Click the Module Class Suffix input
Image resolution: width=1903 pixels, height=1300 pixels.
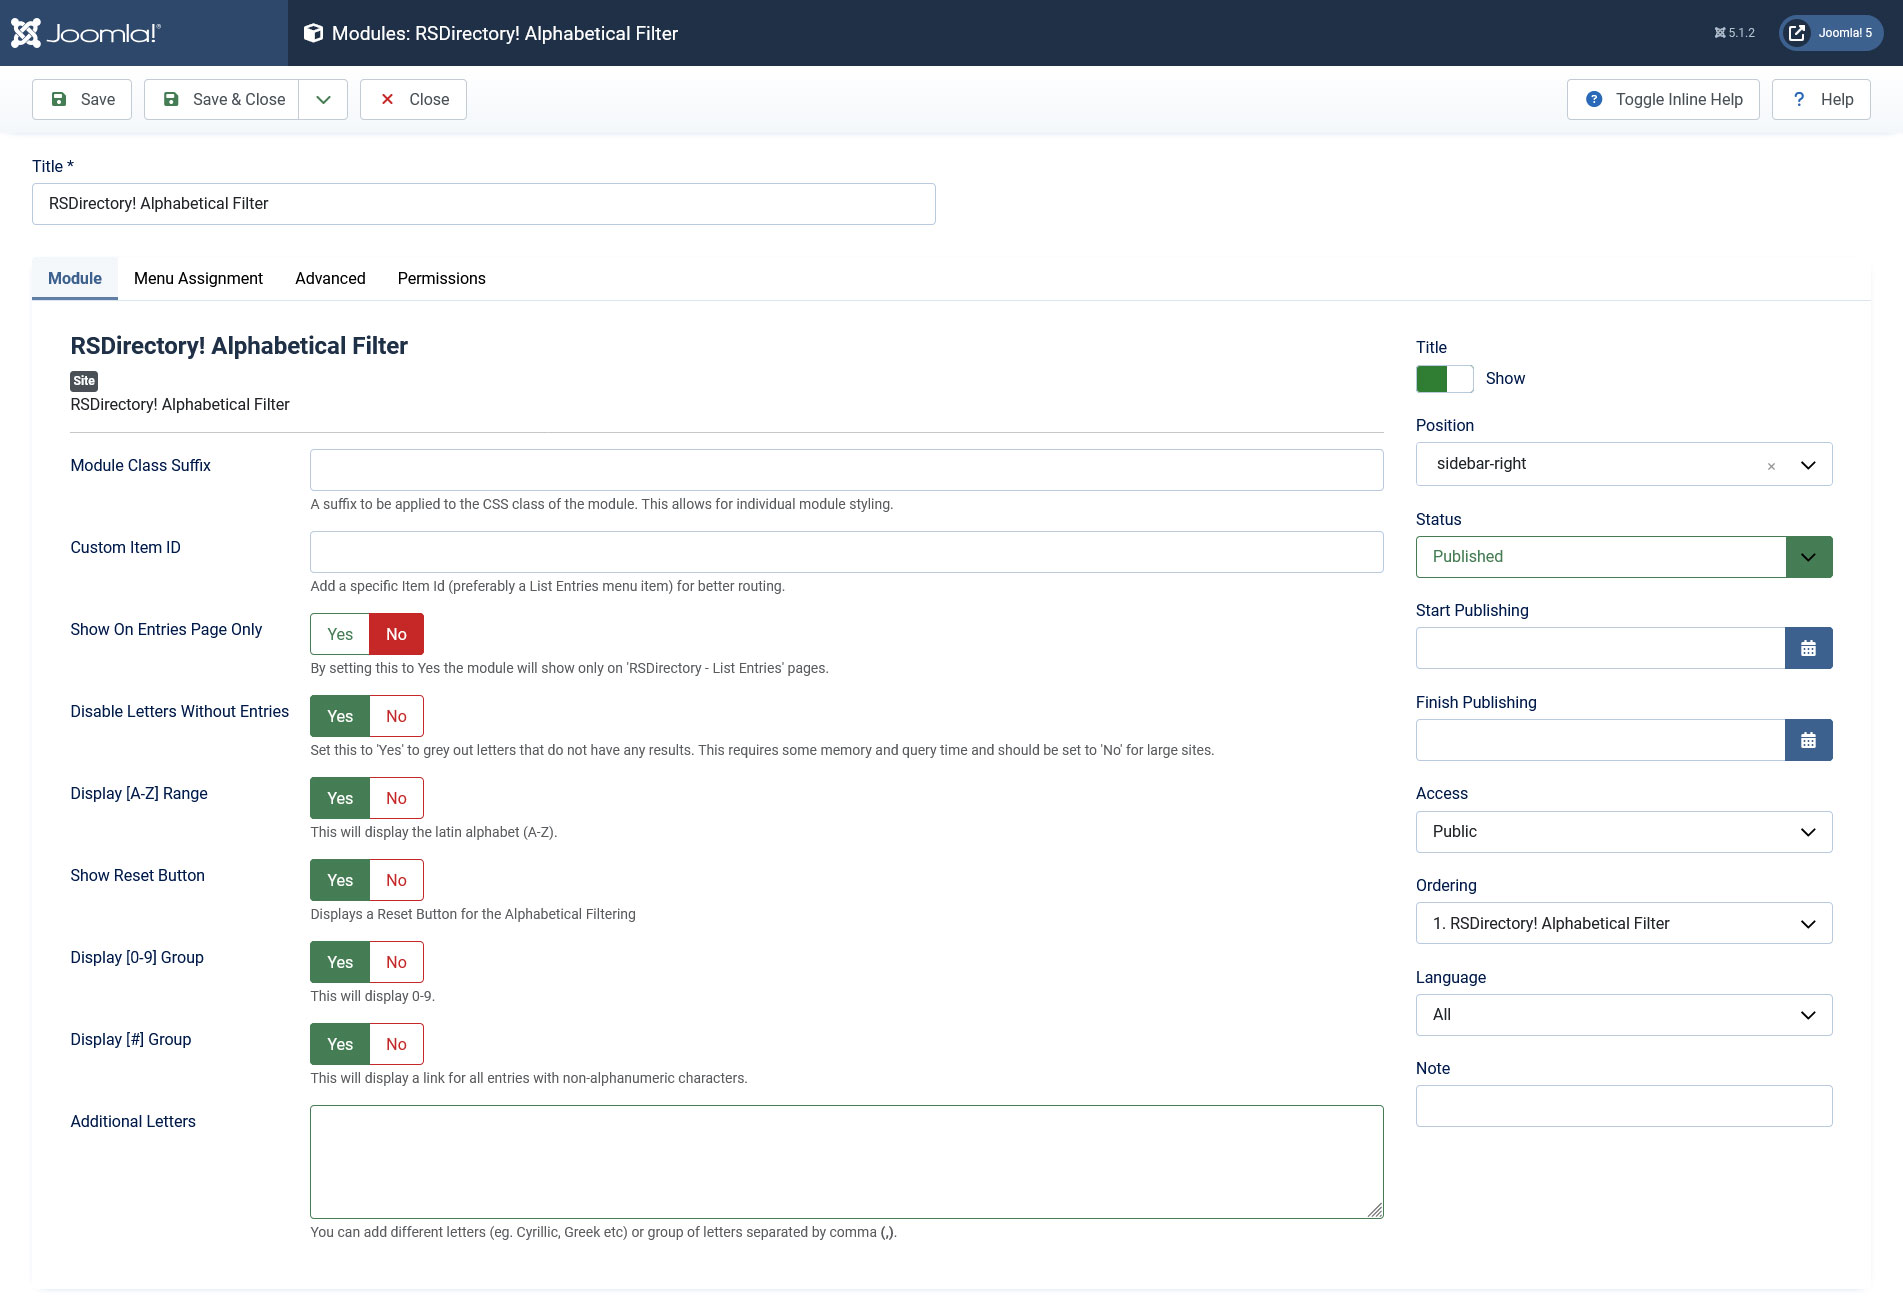(847, 470)
